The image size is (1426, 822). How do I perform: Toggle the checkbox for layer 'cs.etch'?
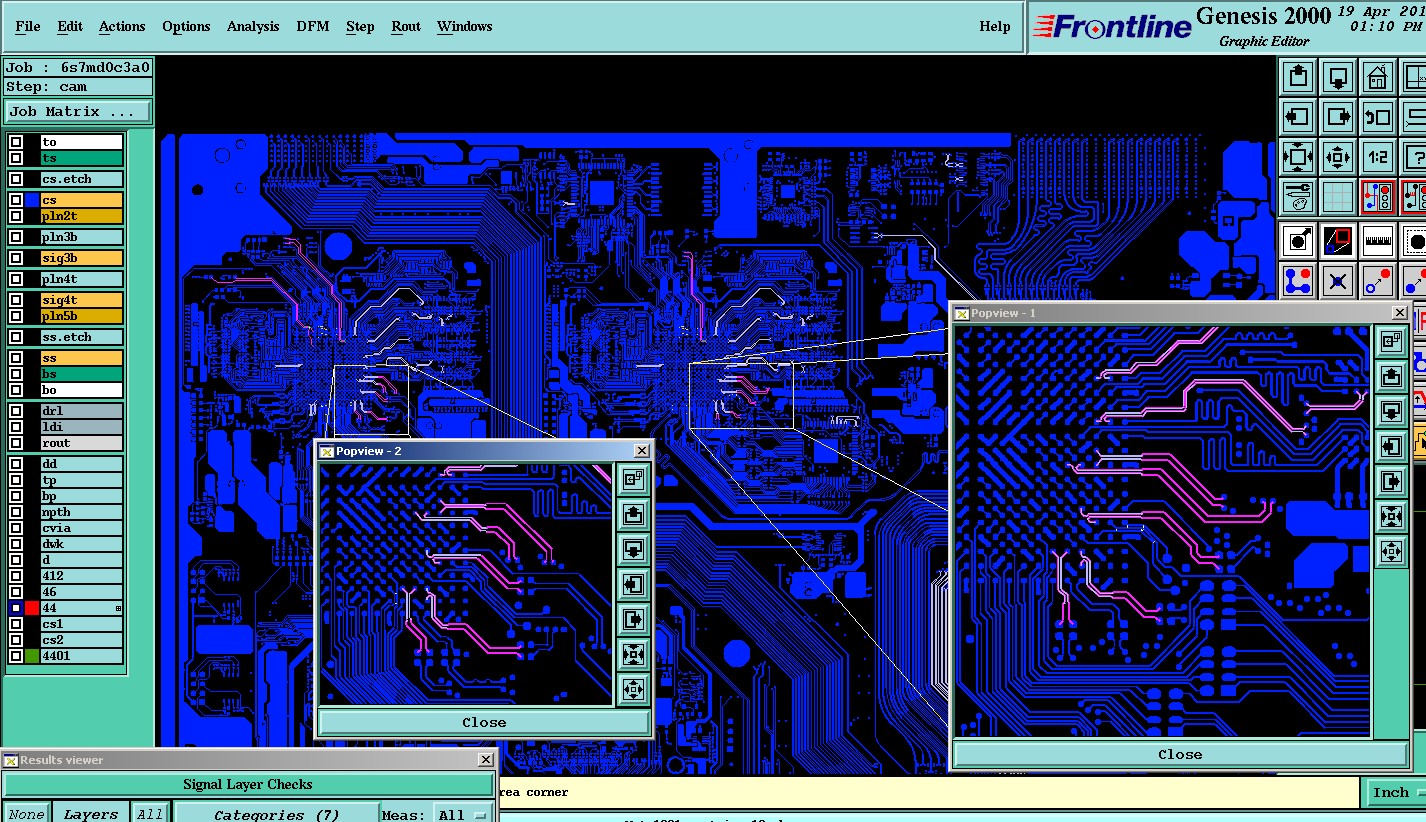click(x=16, y=179)
